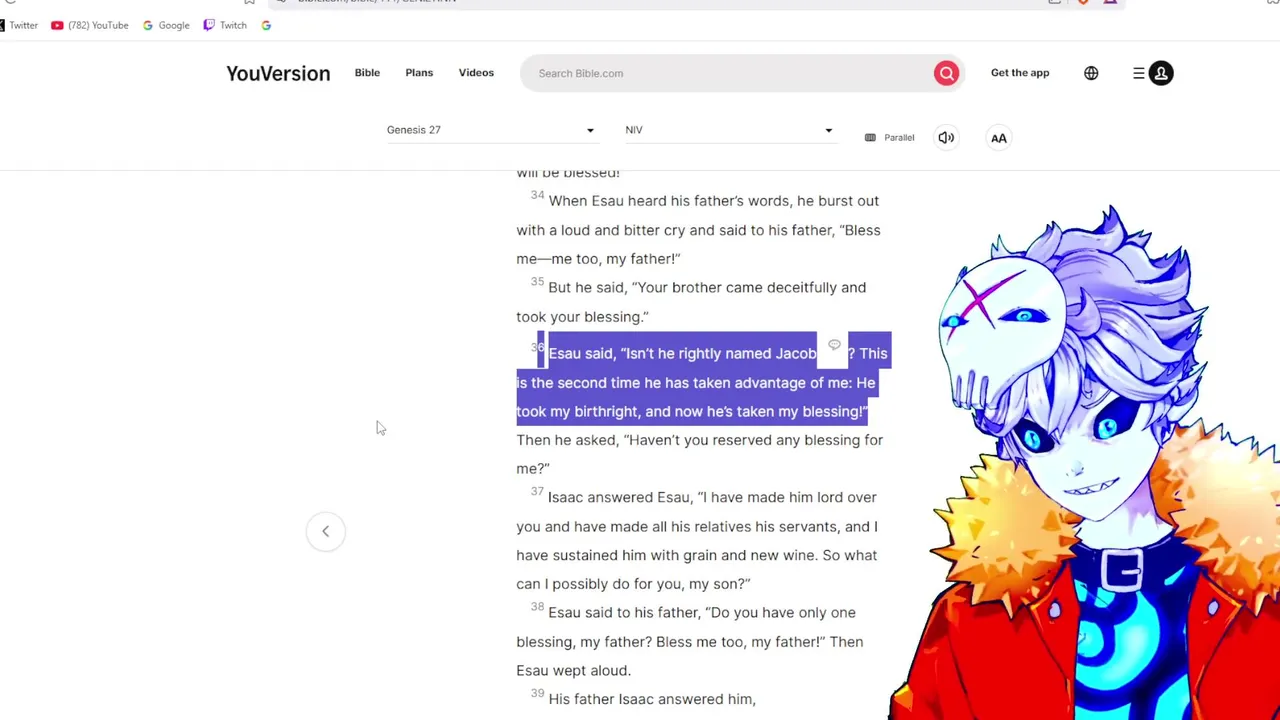Open the YouTube bookmark
The image size is (1280, 720).
90,25
